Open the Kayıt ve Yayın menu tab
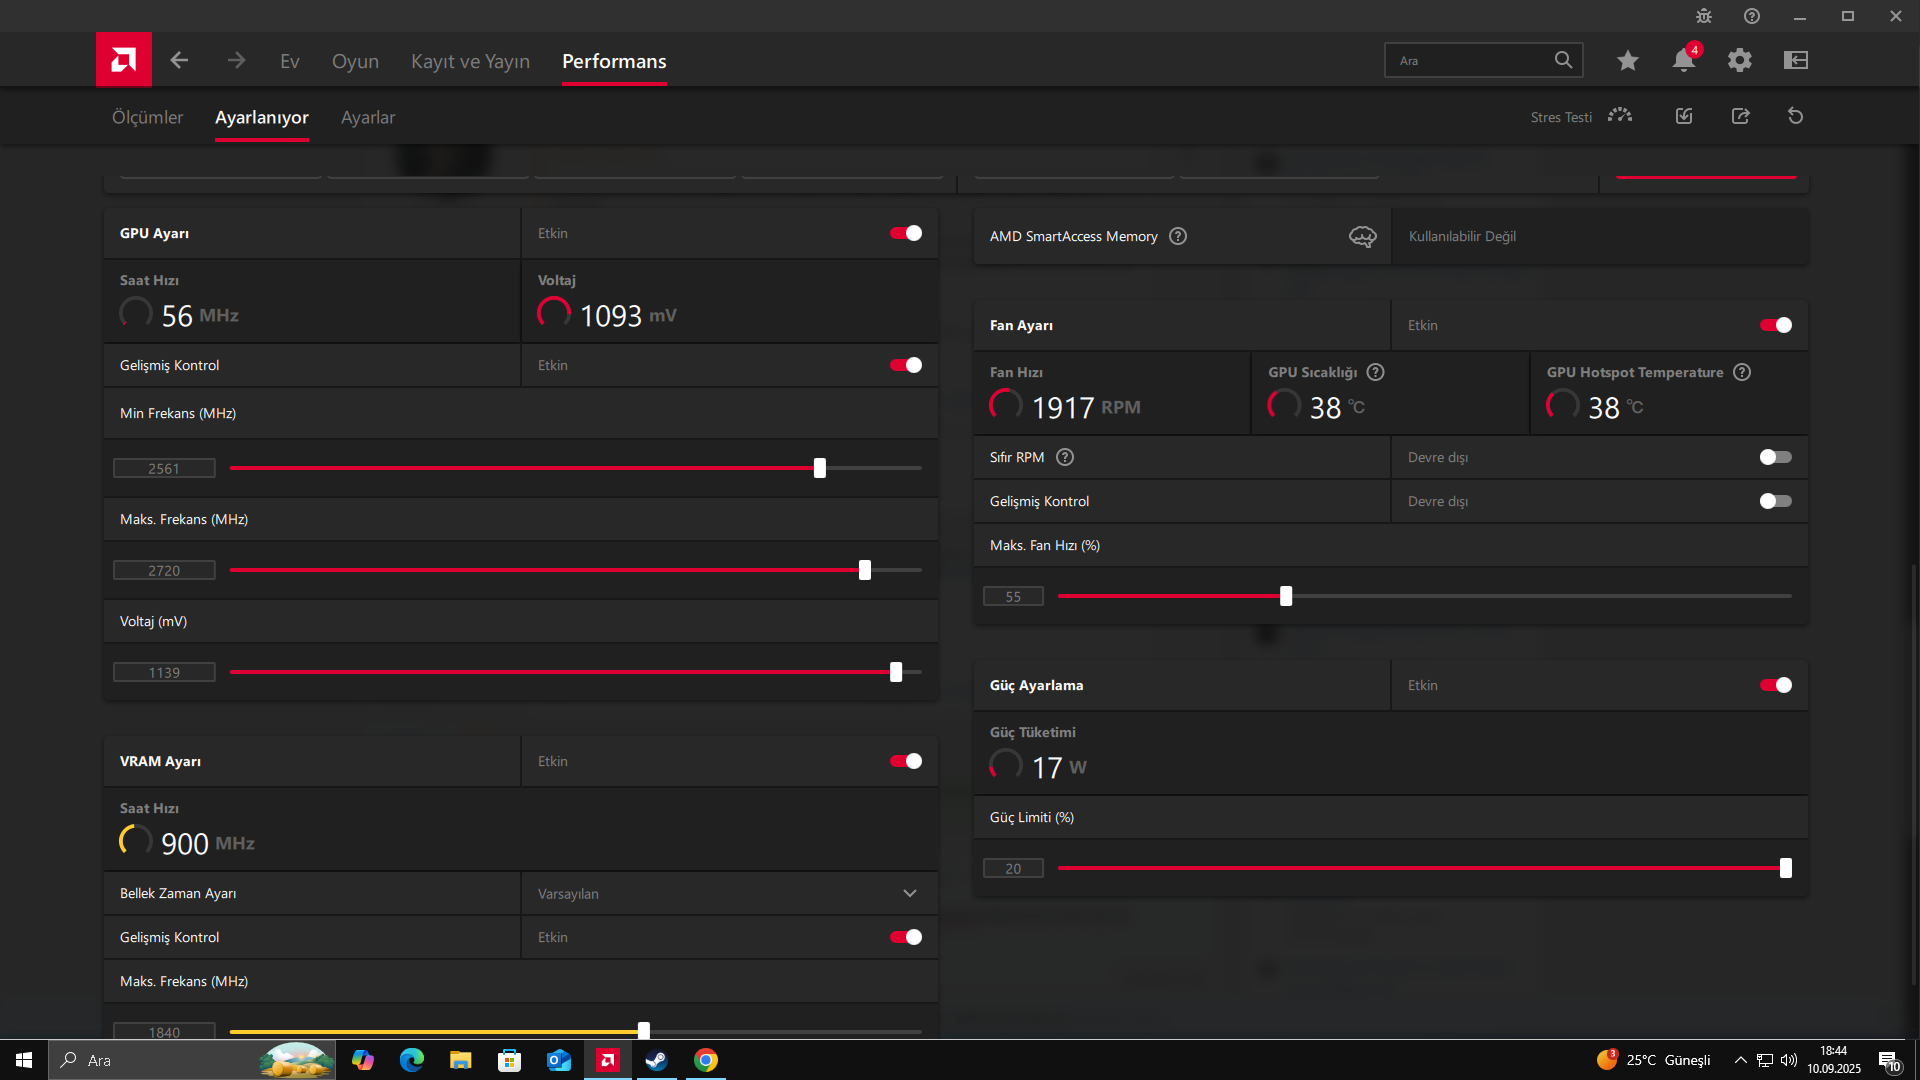This screenshot has height=1080, width=1920. (470, 61)
